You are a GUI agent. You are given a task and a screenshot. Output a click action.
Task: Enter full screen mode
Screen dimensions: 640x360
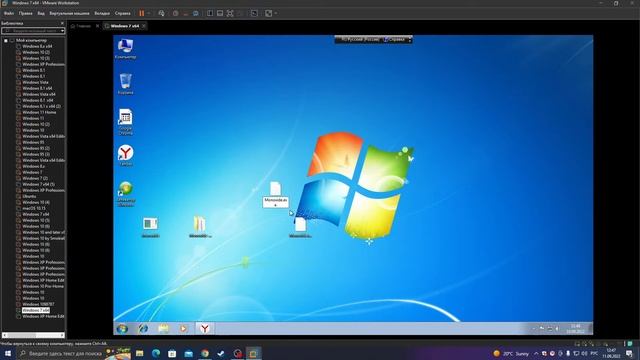pyautogui.click(x=230, y=13)
